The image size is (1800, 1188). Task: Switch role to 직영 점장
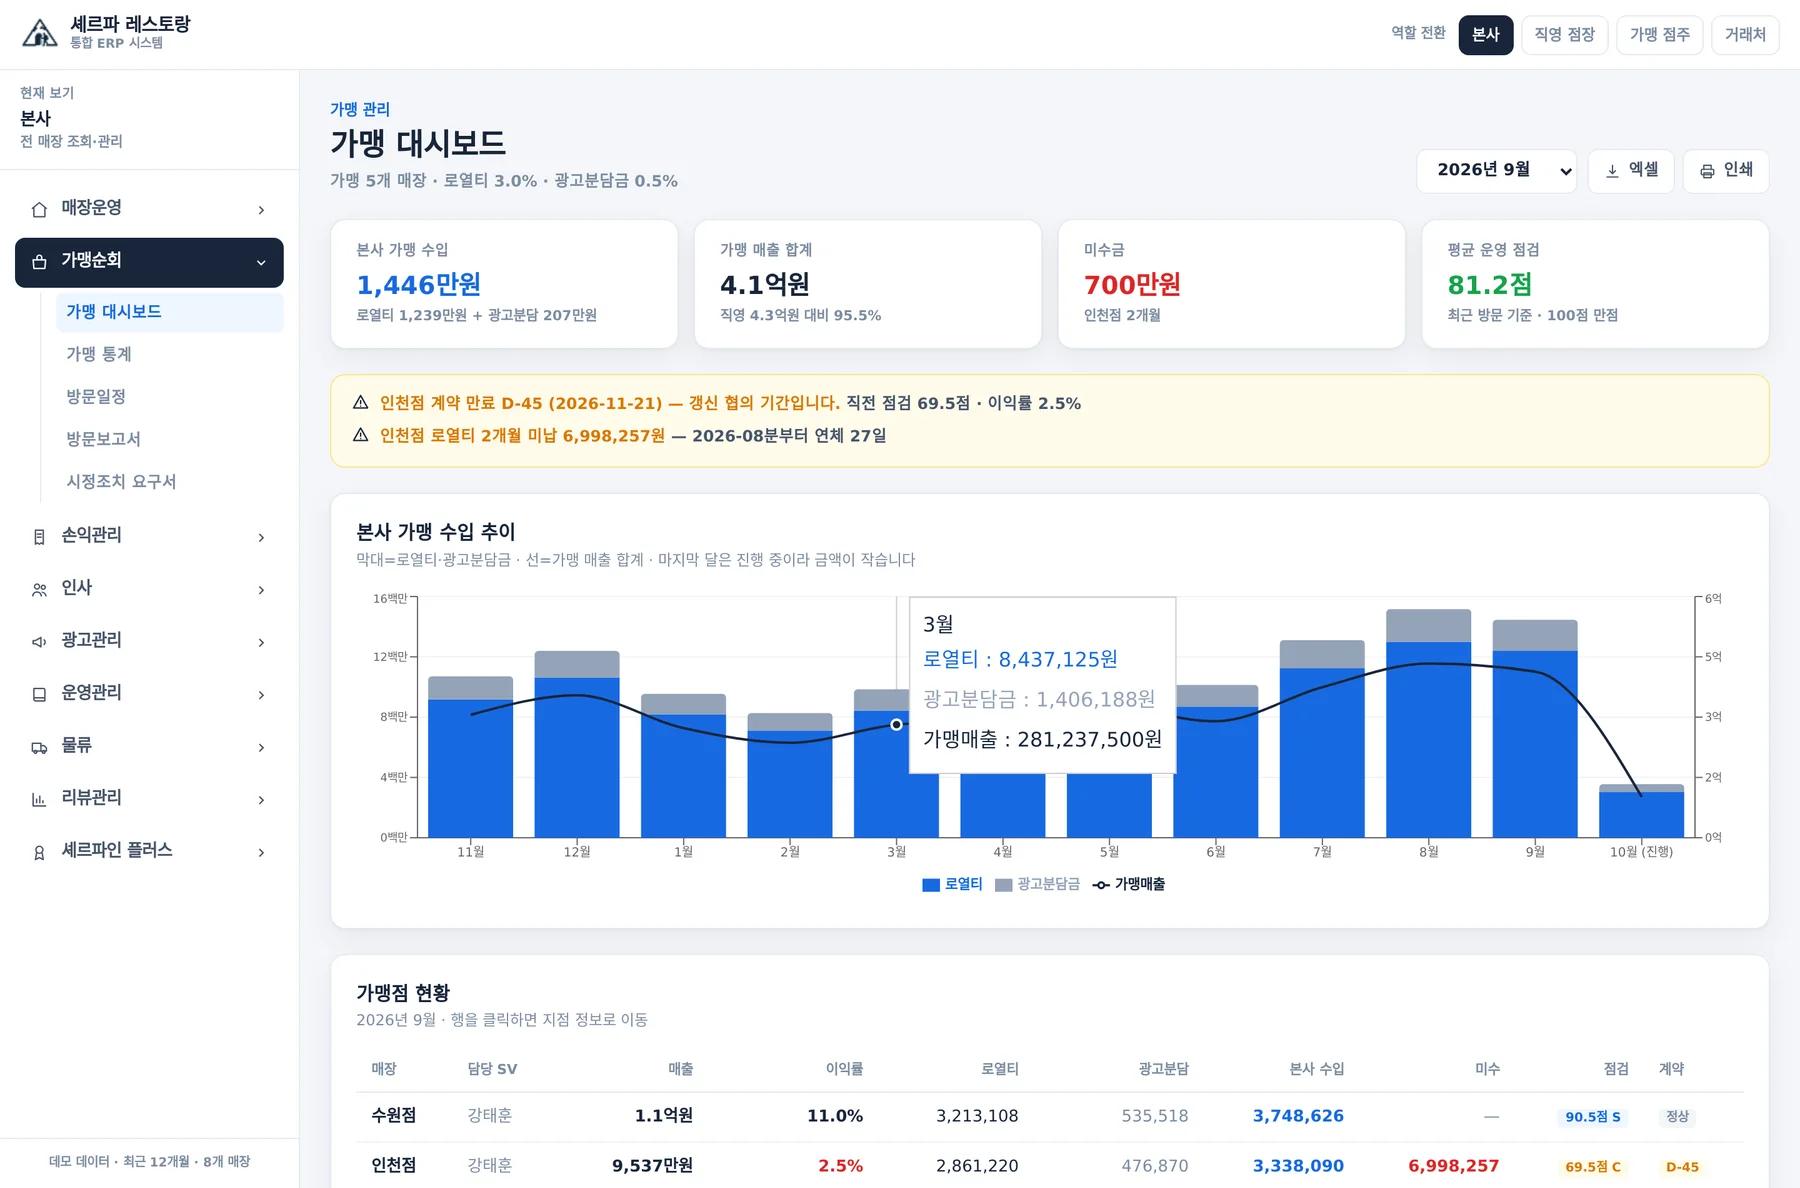point(1564,35)
